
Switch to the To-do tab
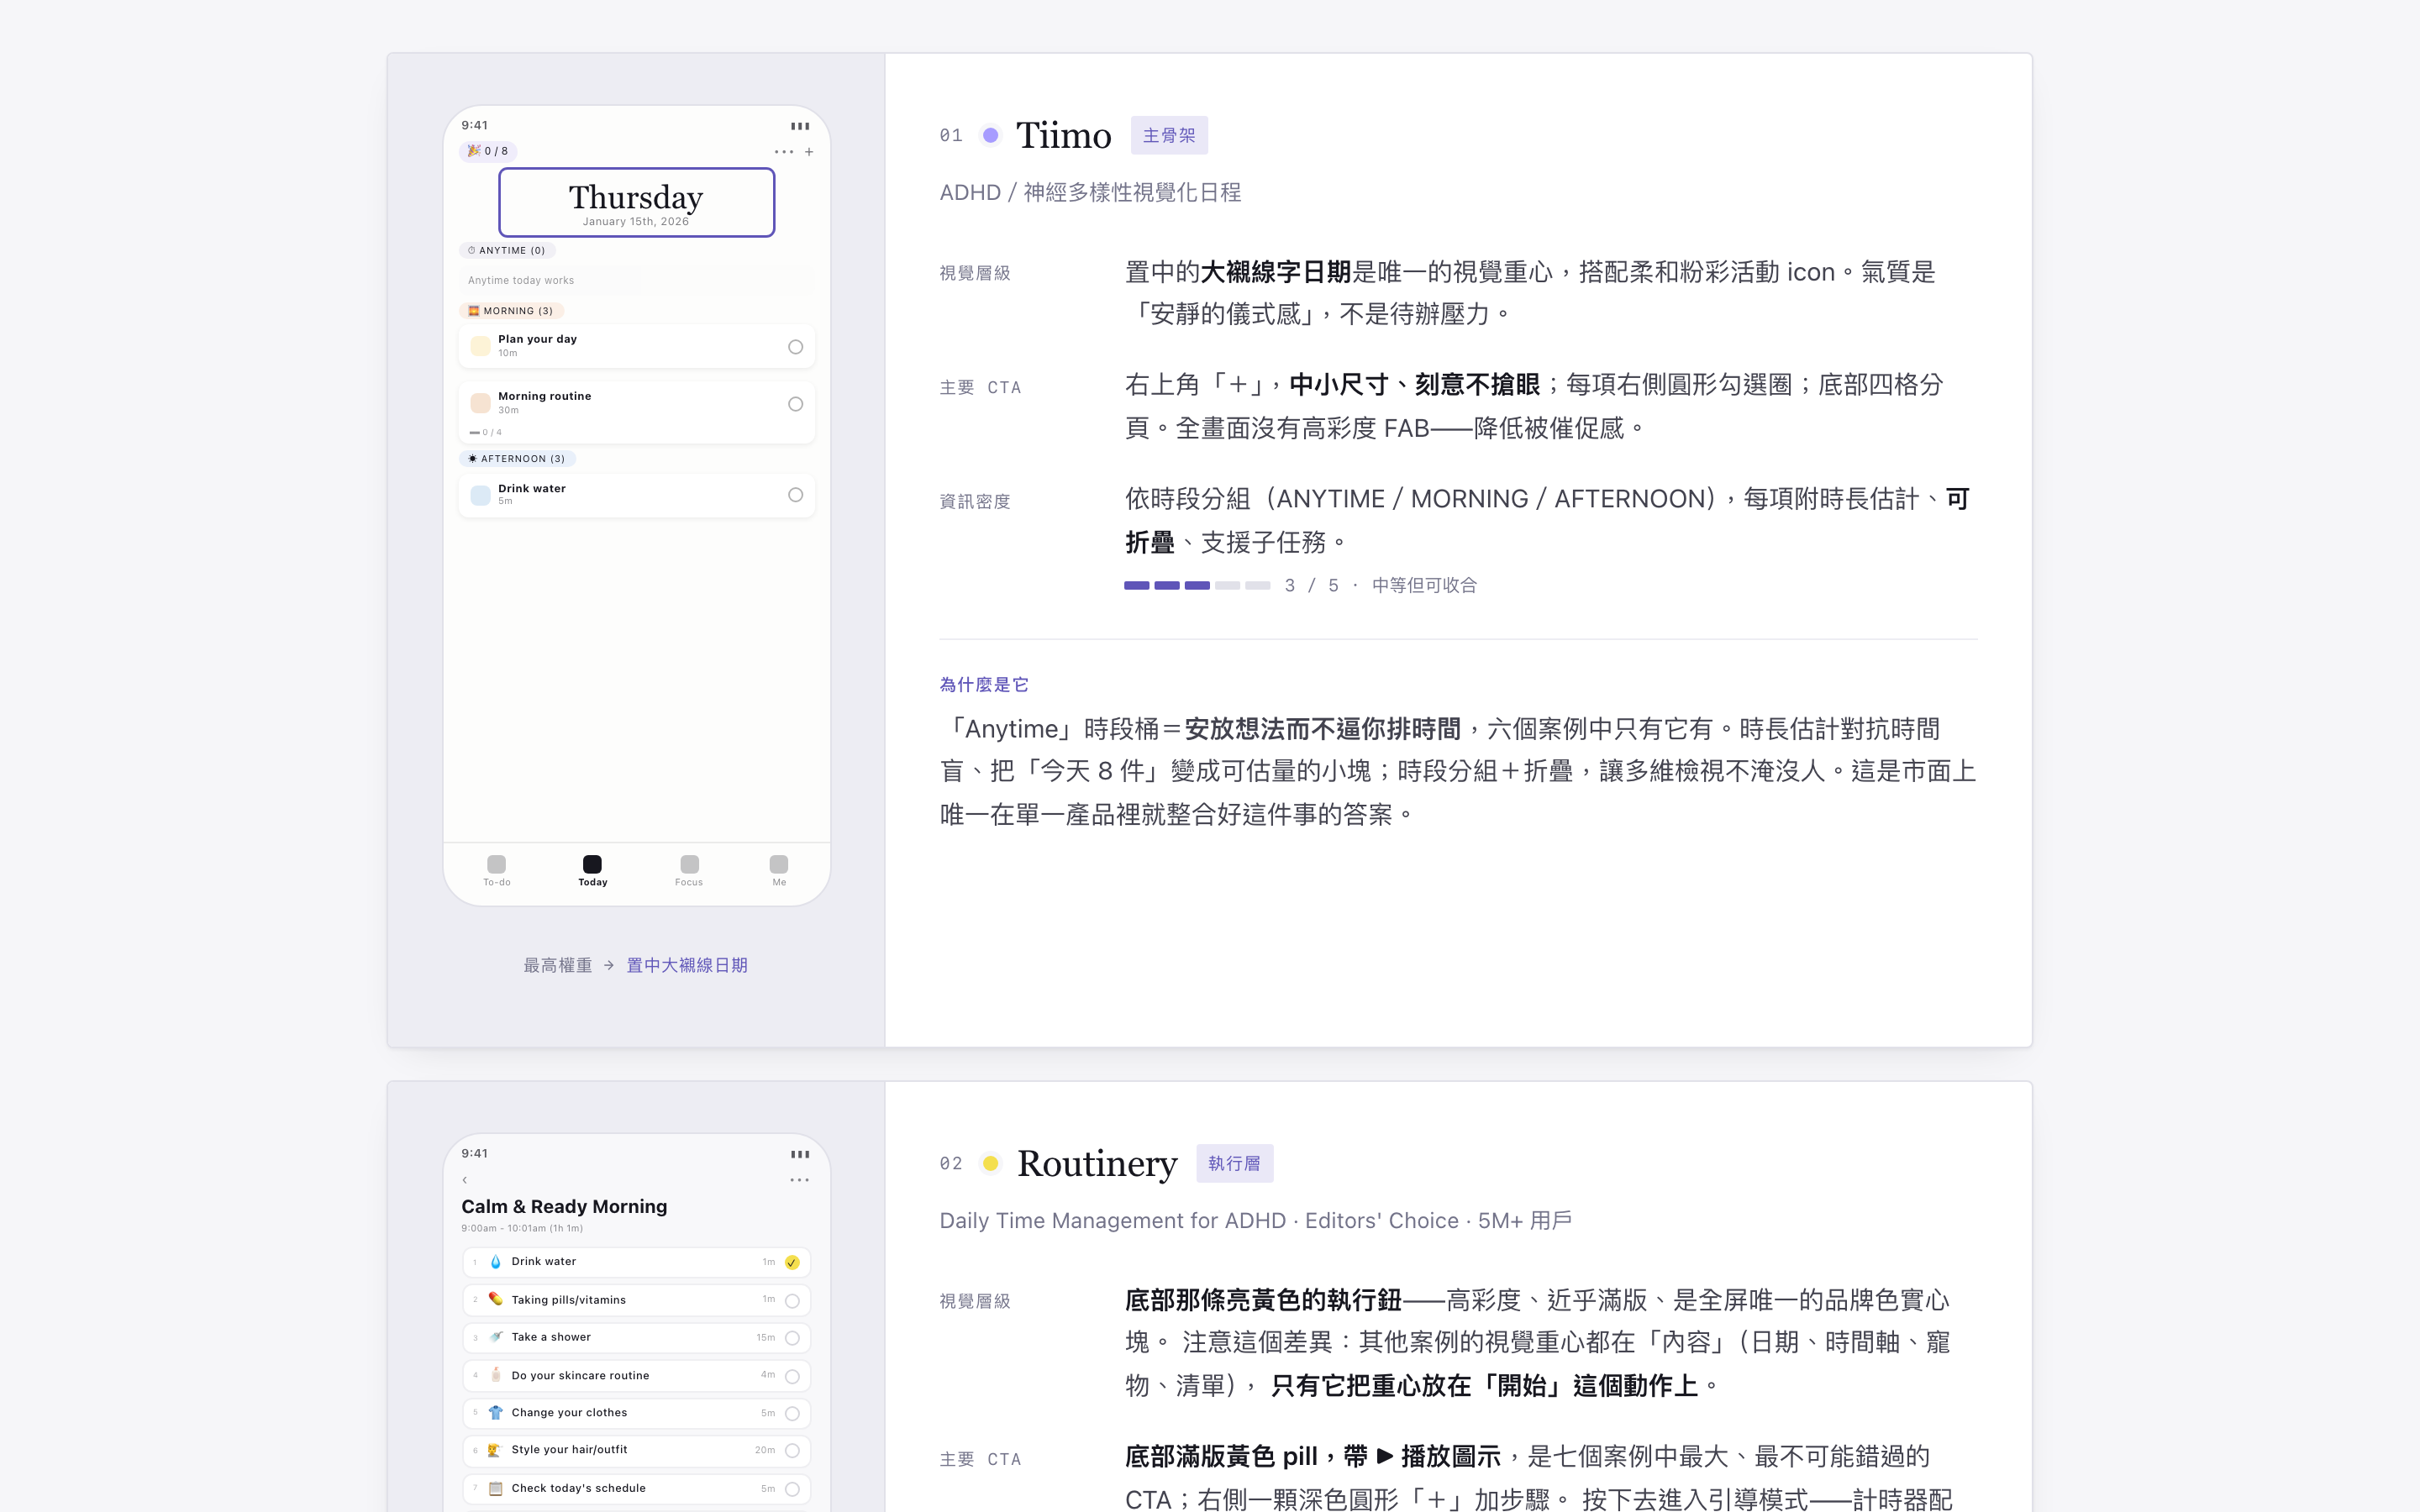(x=497, y=871)
